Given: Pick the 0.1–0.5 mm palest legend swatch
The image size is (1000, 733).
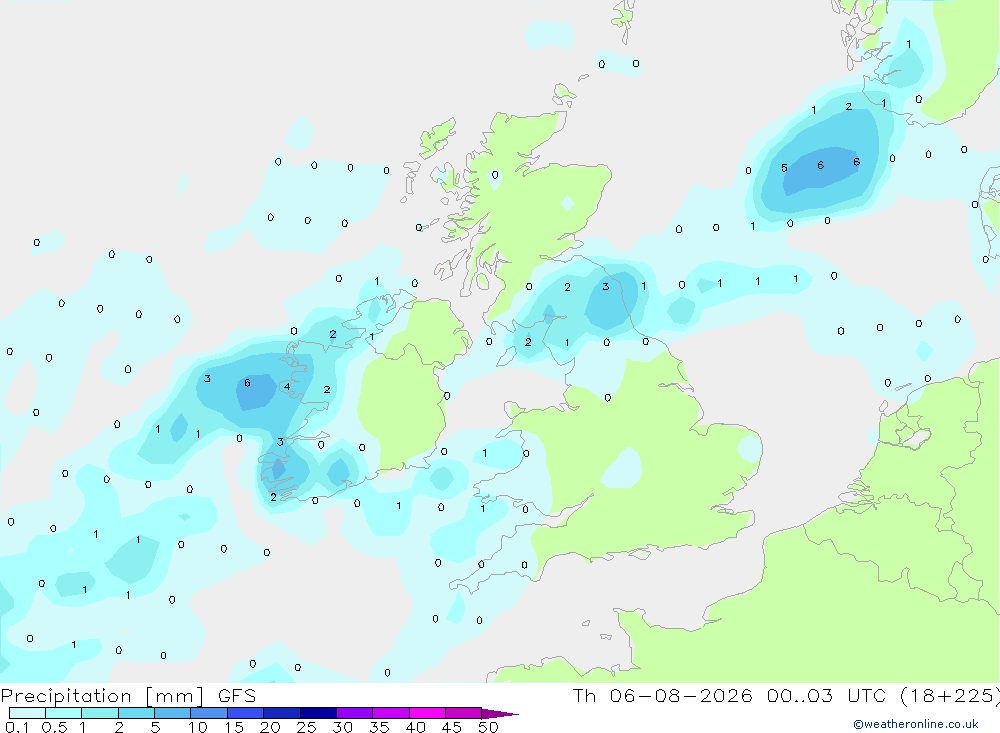Looking at the screenshot, I should pos(27,713).
